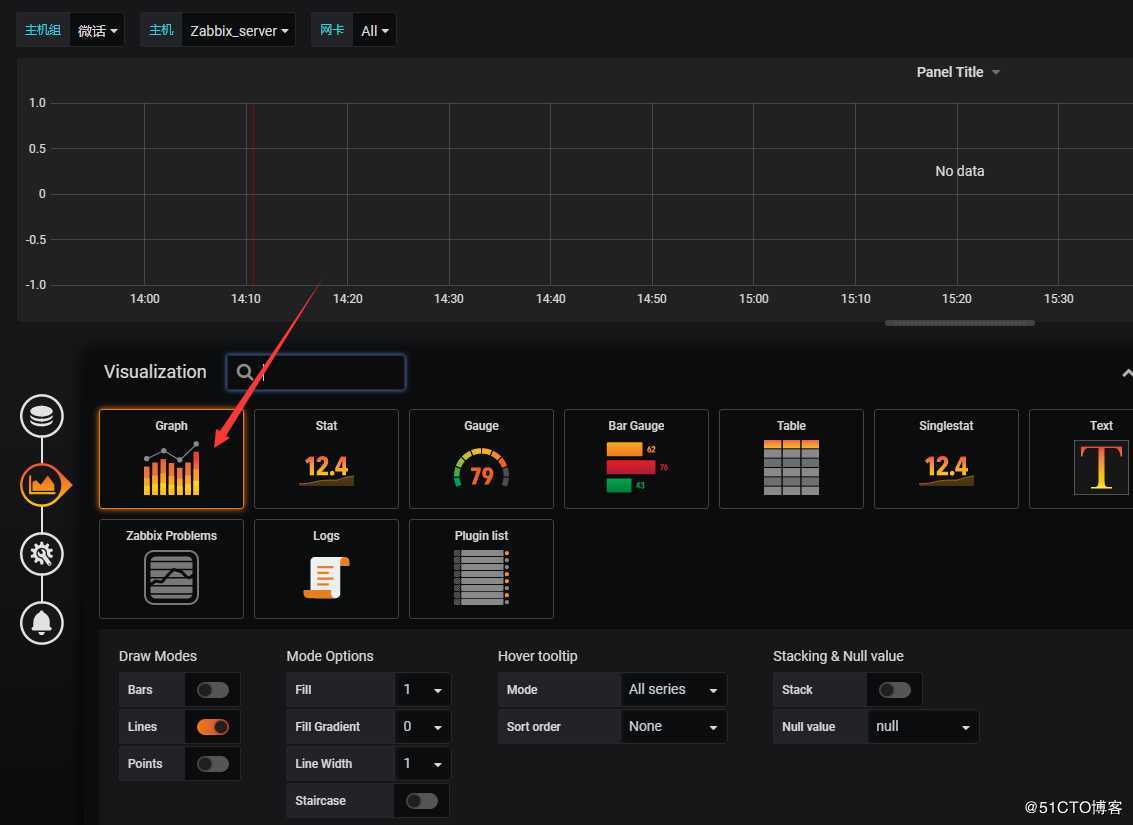
Task: Click the 15:30 time axis label
Action: click(x=1059, y=298)
